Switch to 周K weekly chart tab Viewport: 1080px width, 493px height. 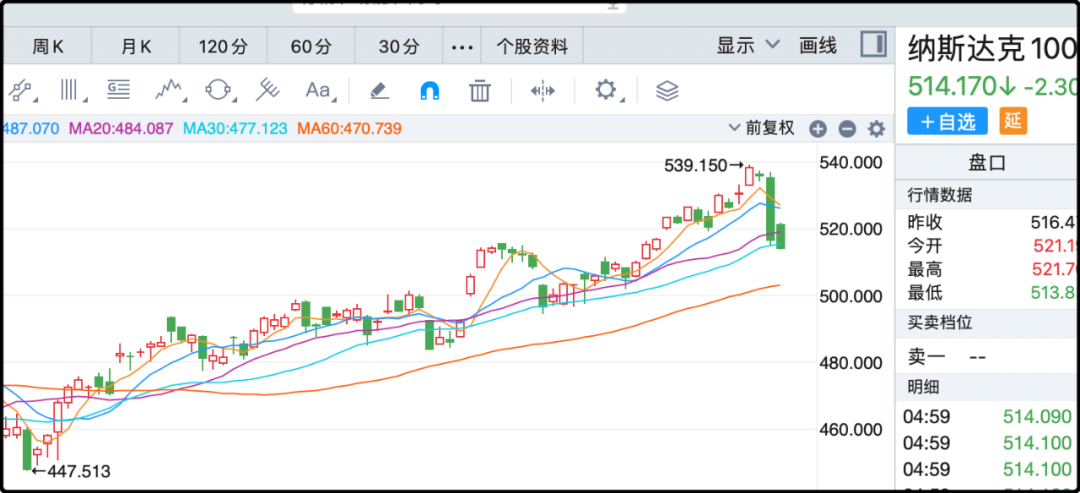coord(48,46)
